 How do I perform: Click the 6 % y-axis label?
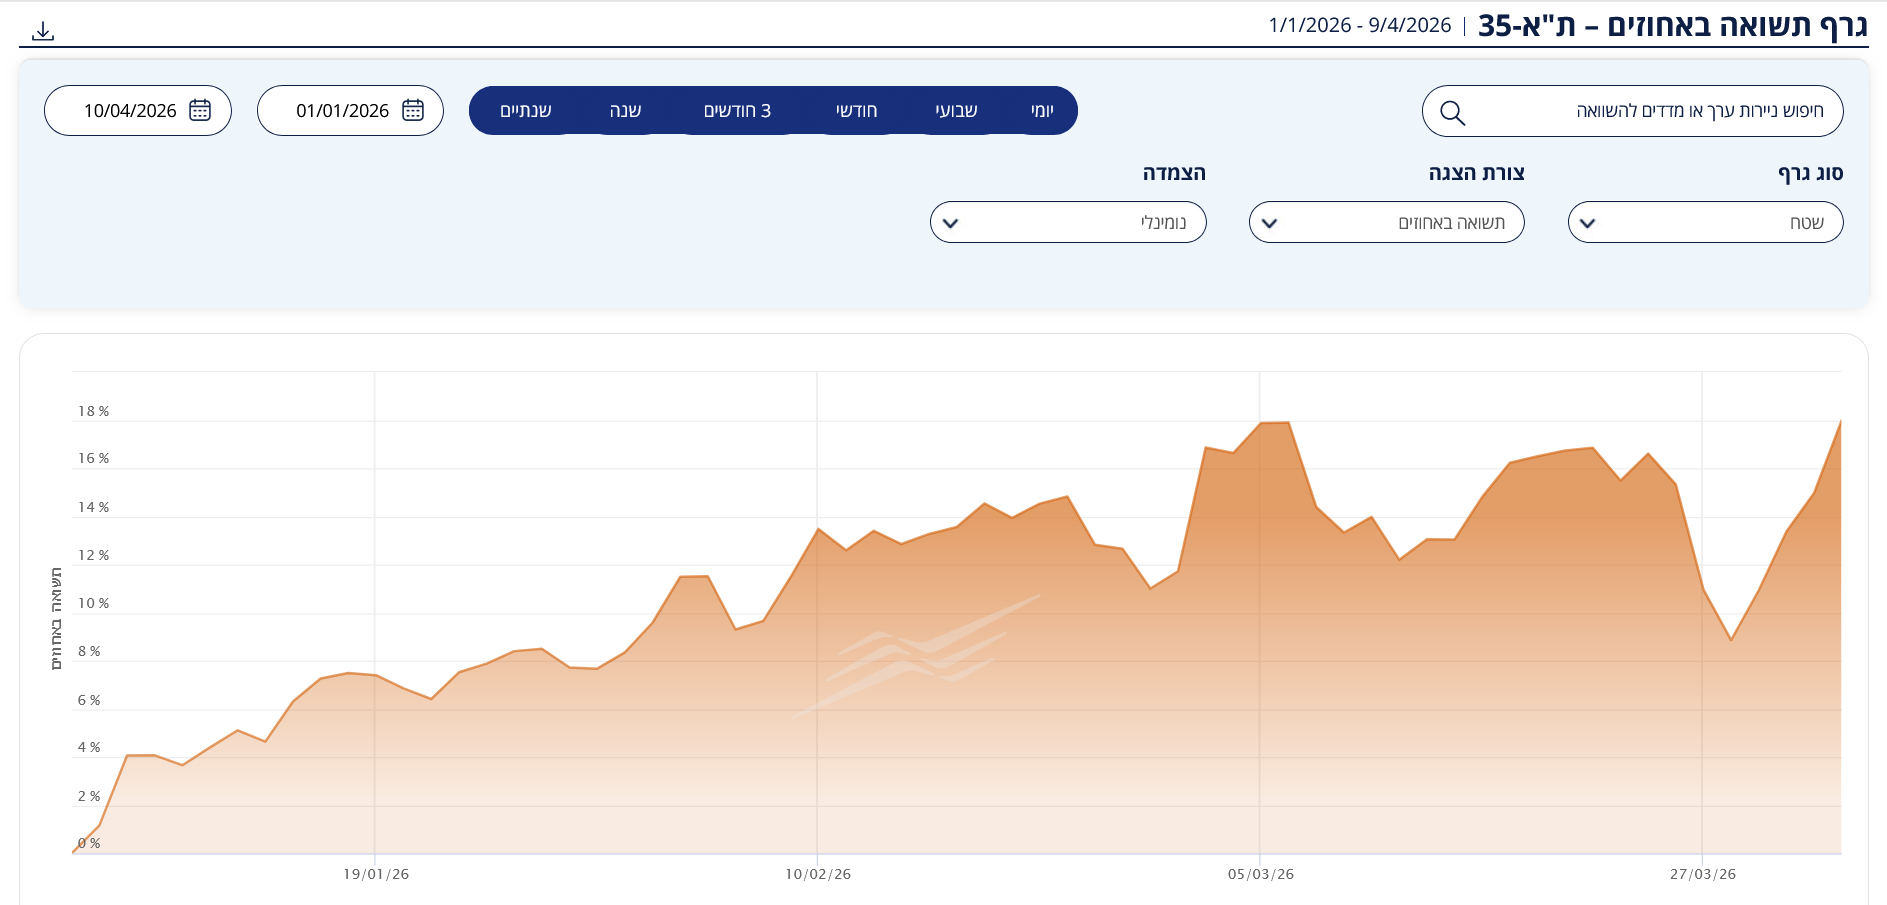pos(89,700)
